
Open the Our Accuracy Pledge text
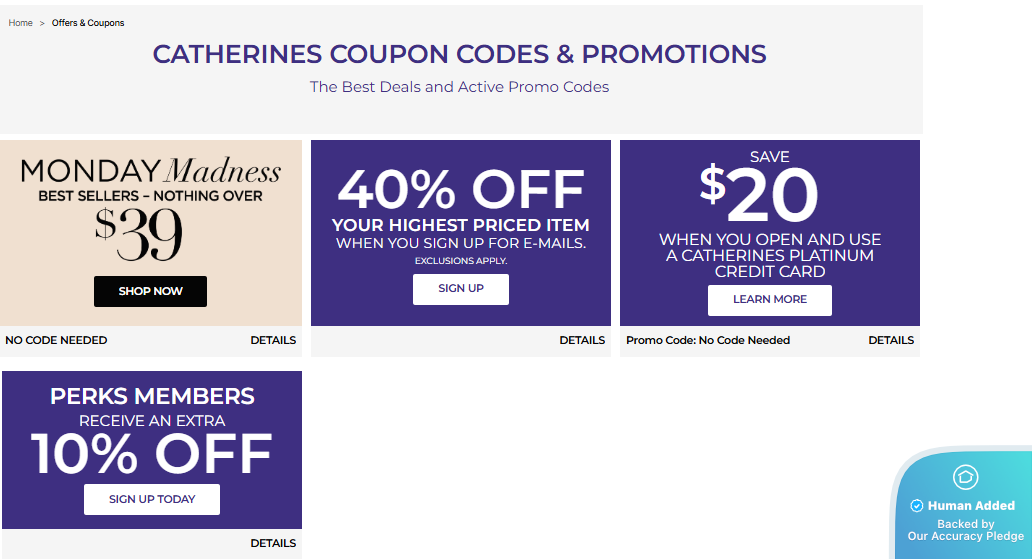click(965, 536)
